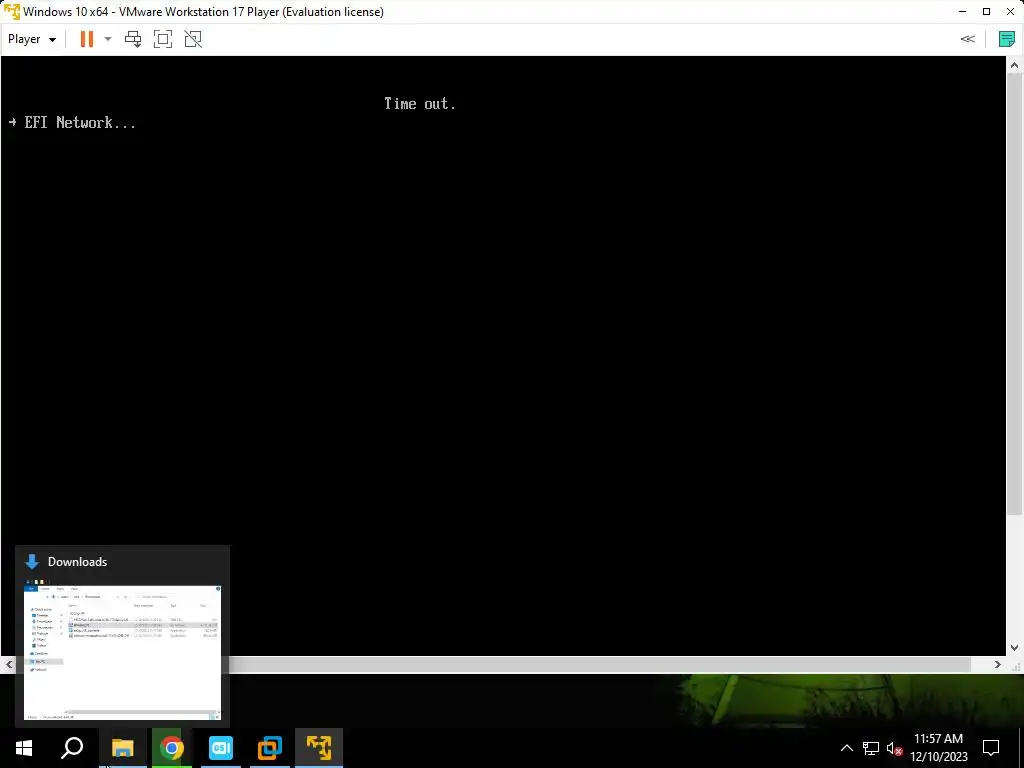Toggle Unity mode icon
The image size is (1024, 768).
193,39
